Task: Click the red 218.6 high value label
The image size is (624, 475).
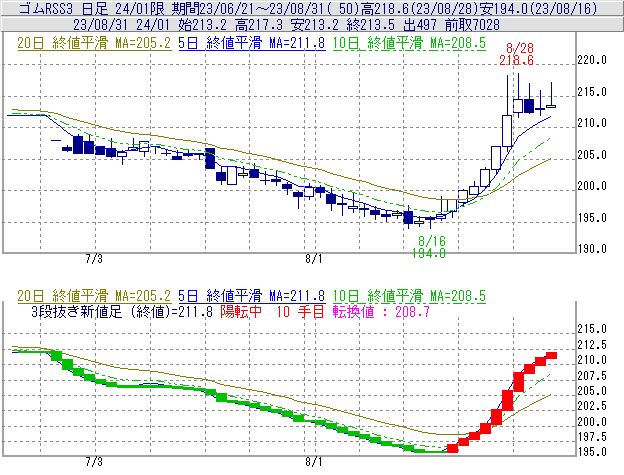Action: 516,60
